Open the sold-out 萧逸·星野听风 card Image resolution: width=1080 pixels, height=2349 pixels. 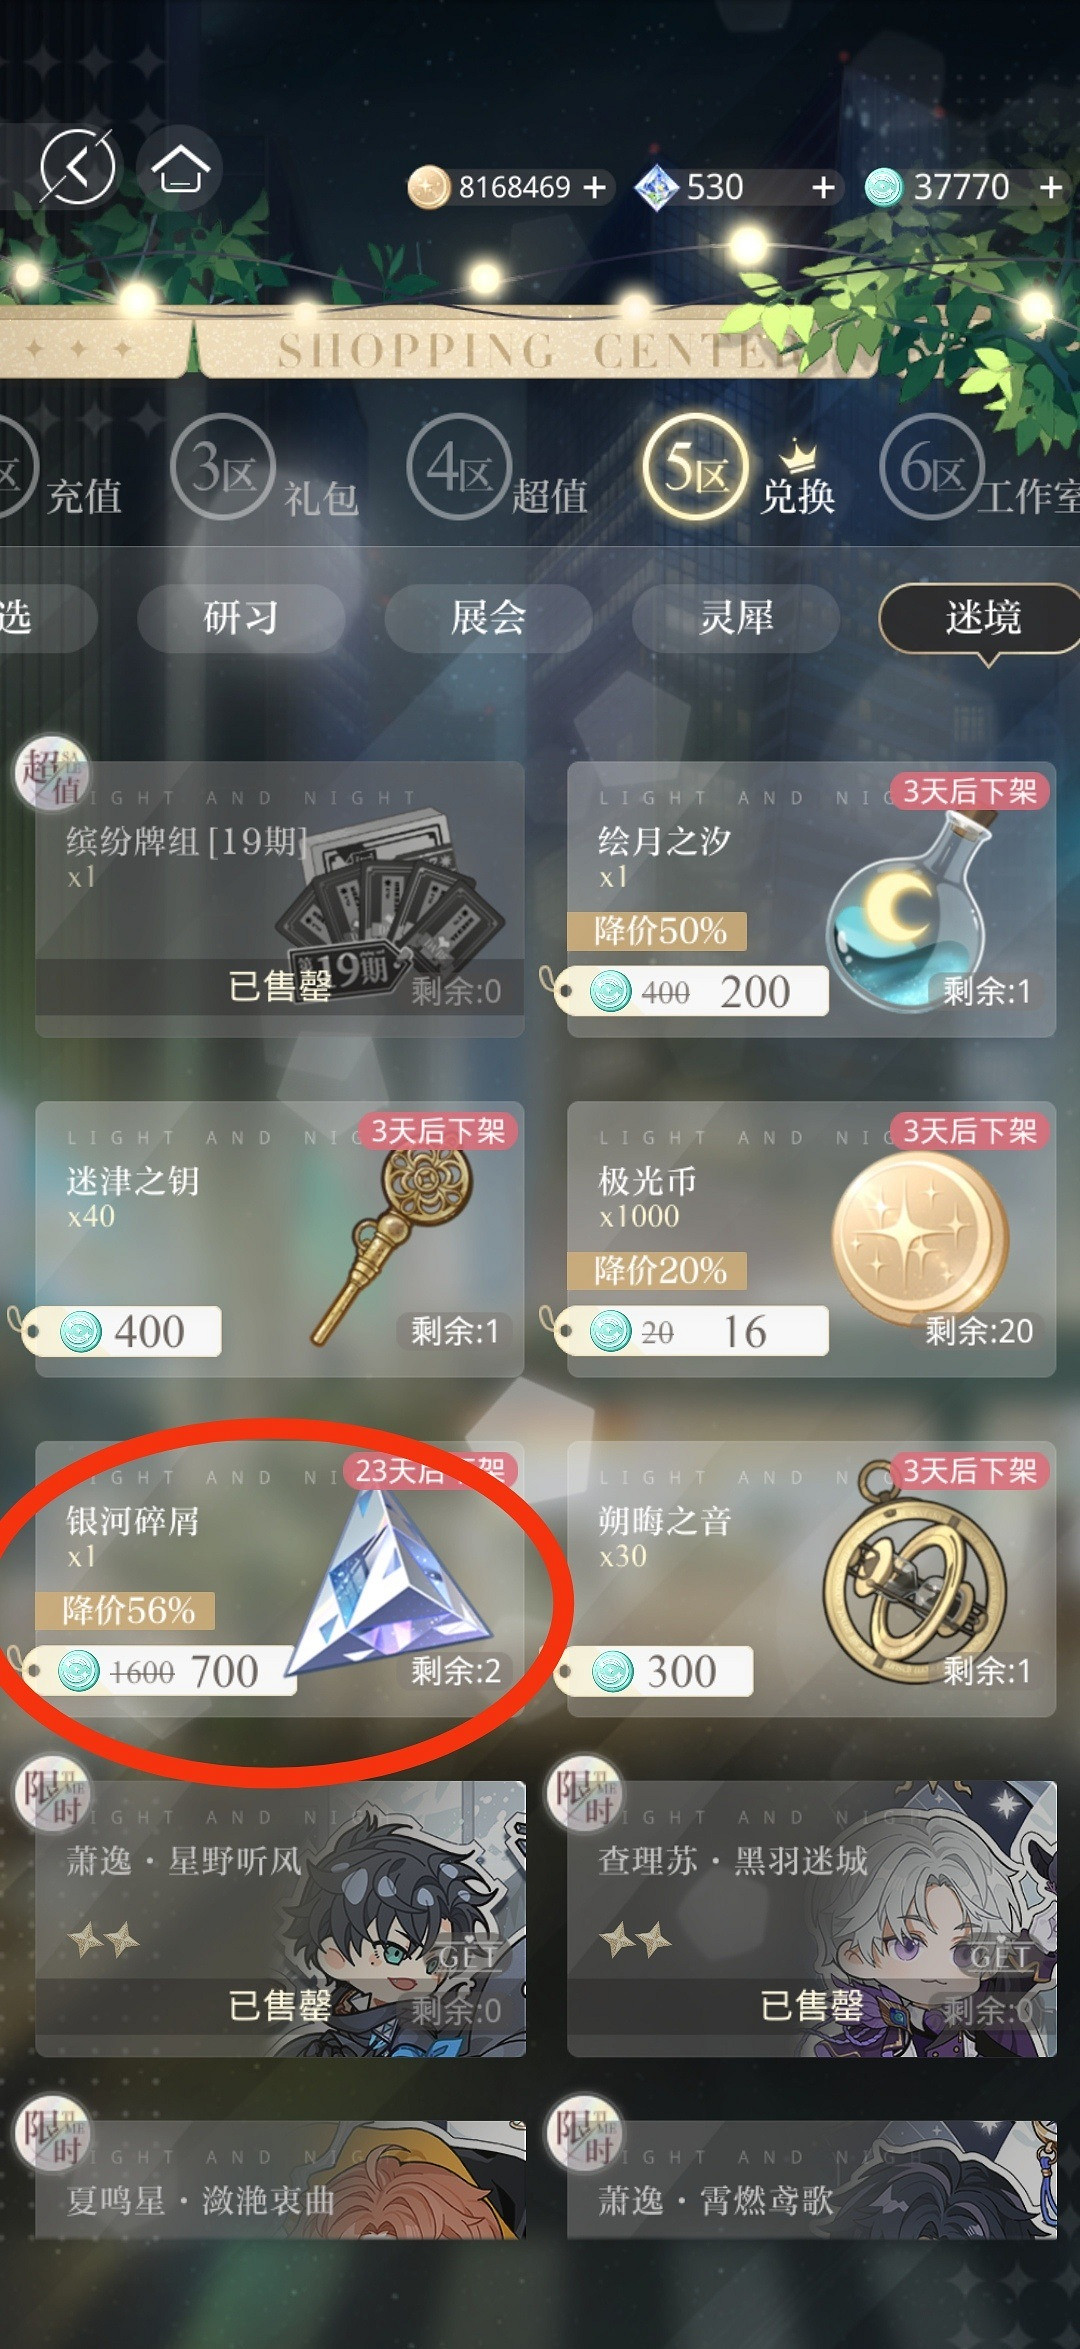pos(280,1918)
